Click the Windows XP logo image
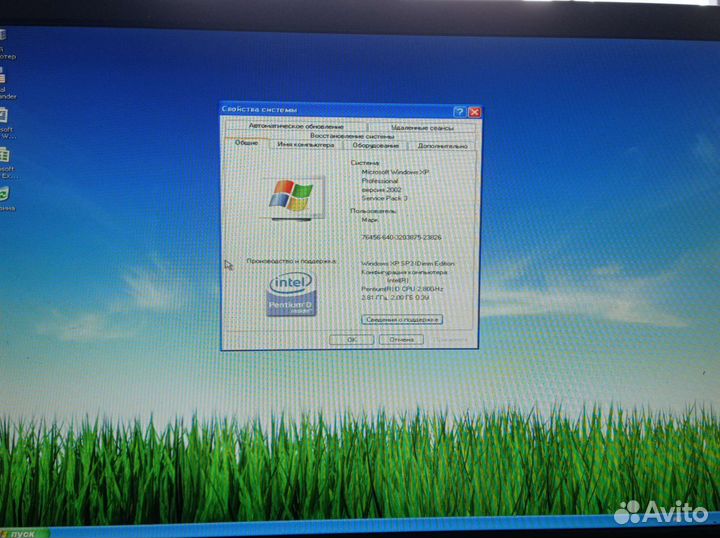This screenshot has width=720, height=538. click(291, 196)
